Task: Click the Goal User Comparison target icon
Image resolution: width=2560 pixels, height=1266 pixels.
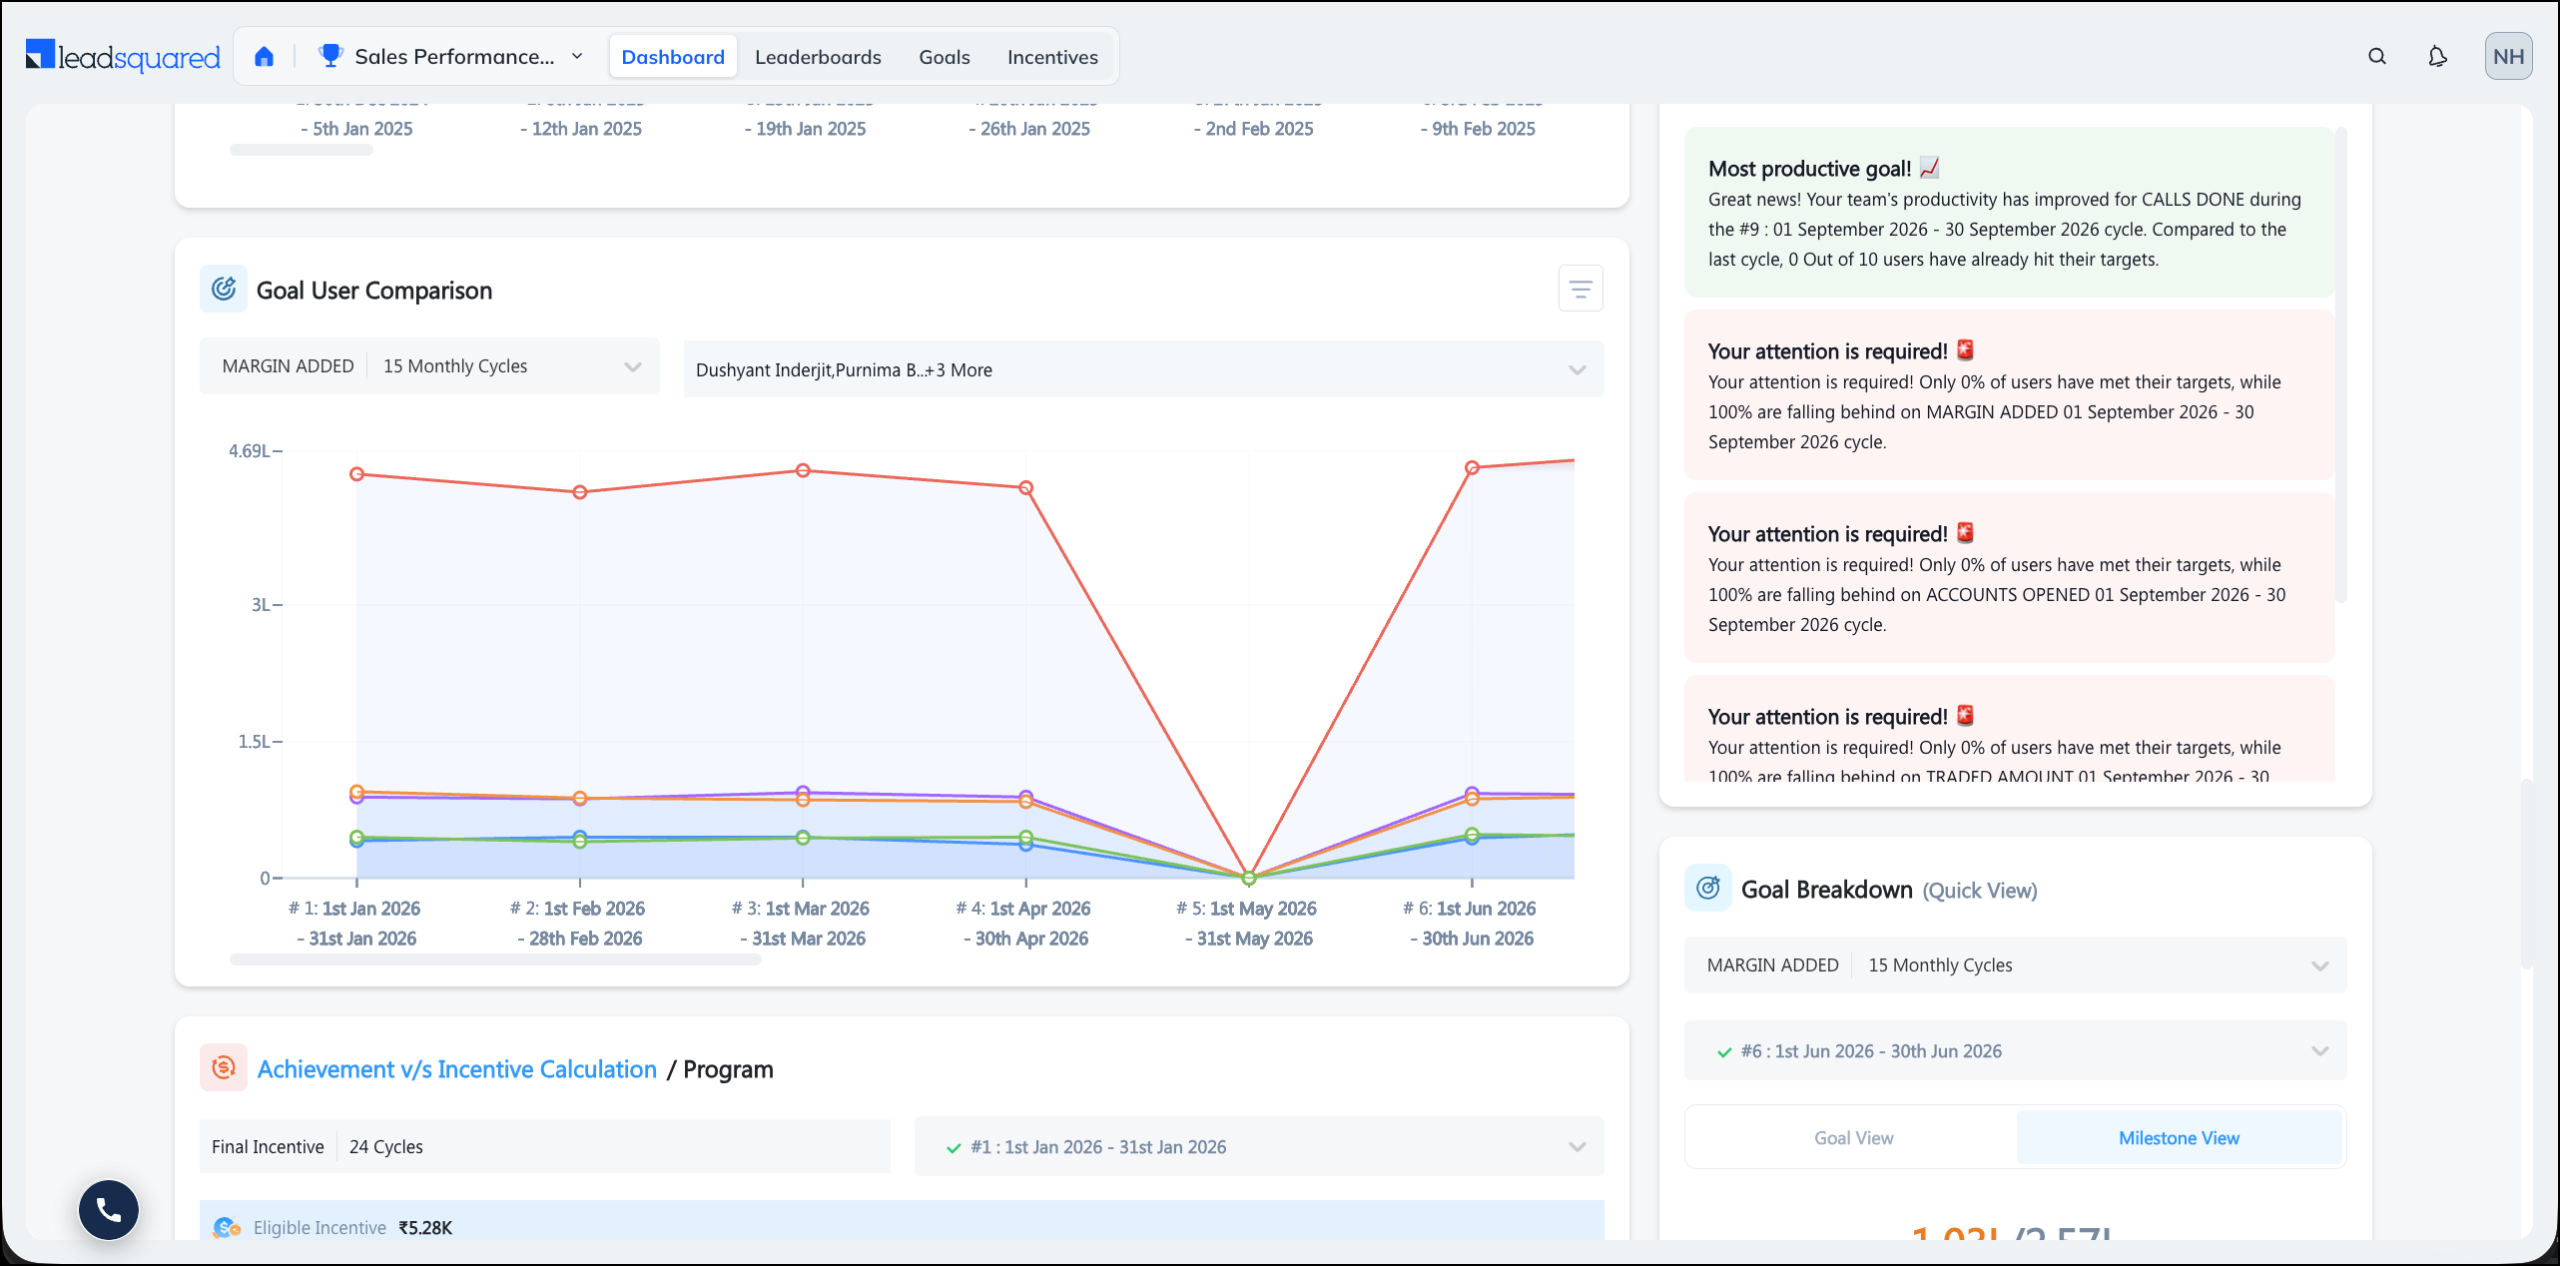Action: [x=224, y=289]
